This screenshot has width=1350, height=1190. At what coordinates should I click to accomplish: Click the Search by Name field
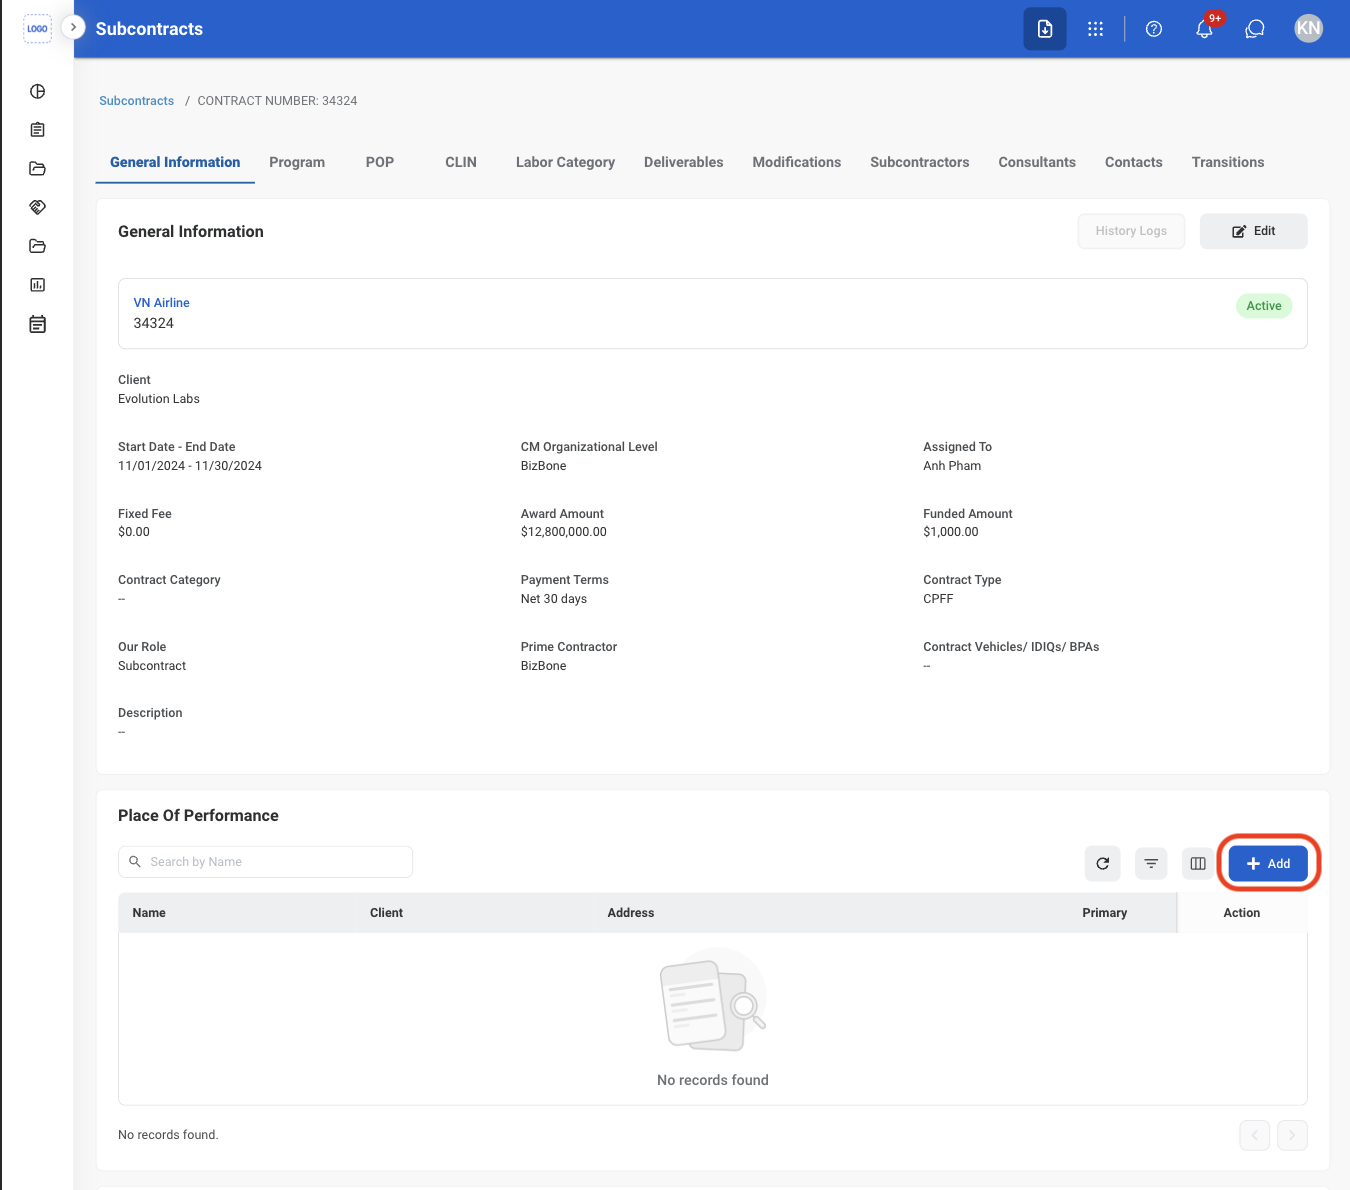click(x=265, y=862)
